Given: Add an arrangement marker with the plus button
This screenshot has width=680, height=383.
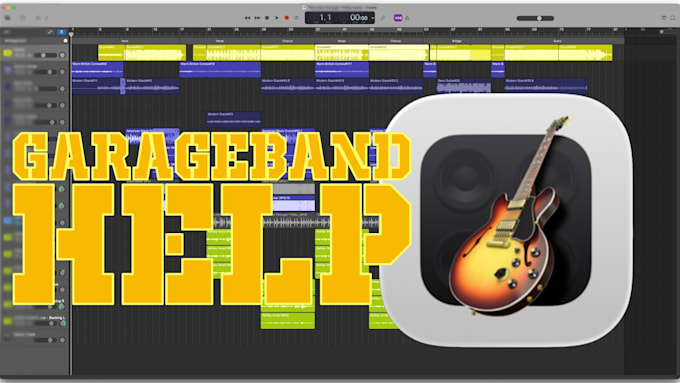Looking at the screenshot, I should point(65,41).
